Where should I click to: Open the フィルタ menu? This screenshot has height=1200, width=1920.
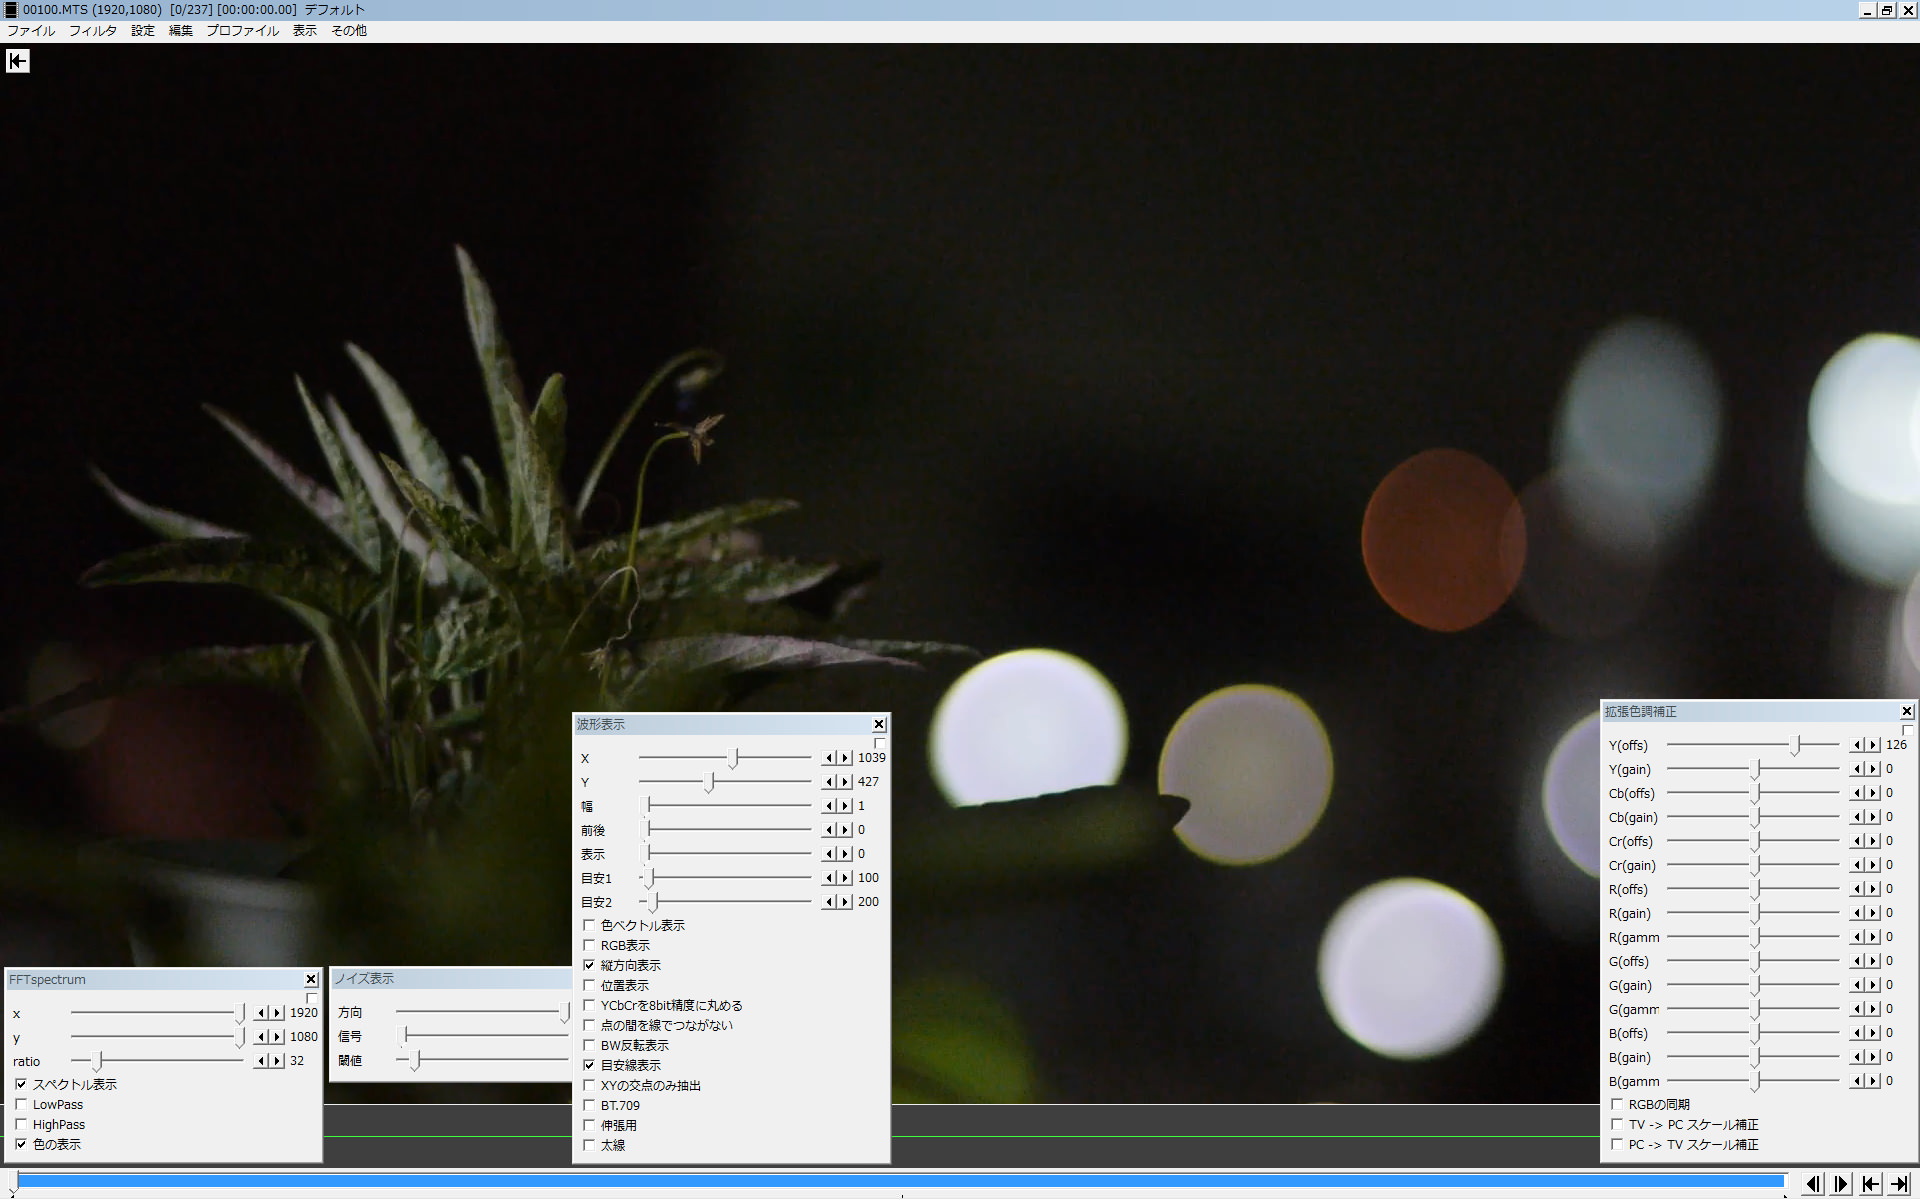(x=92, y=31)
